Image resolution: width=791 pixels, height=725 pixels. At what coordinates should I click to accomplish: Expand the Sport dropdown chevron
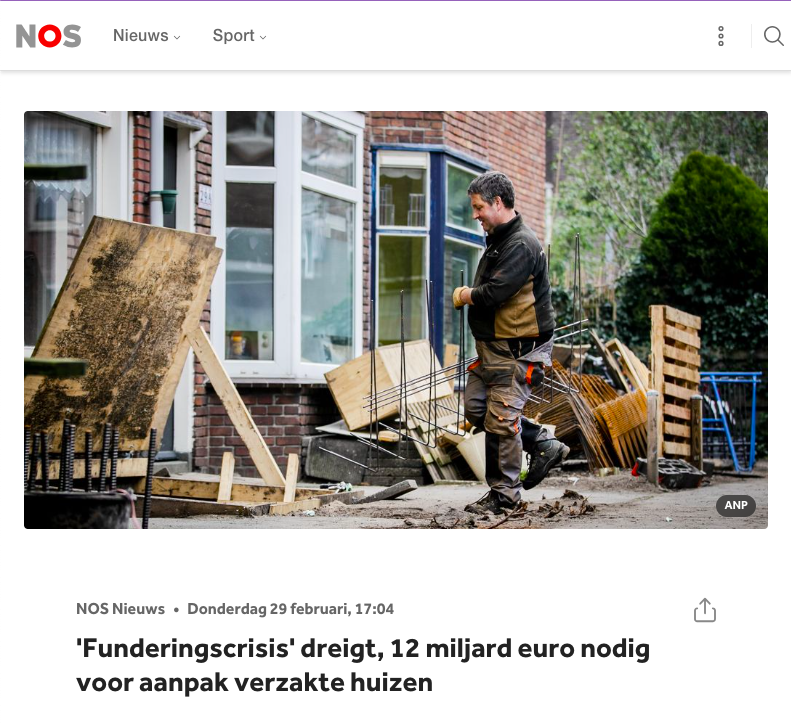click(263, 37)
